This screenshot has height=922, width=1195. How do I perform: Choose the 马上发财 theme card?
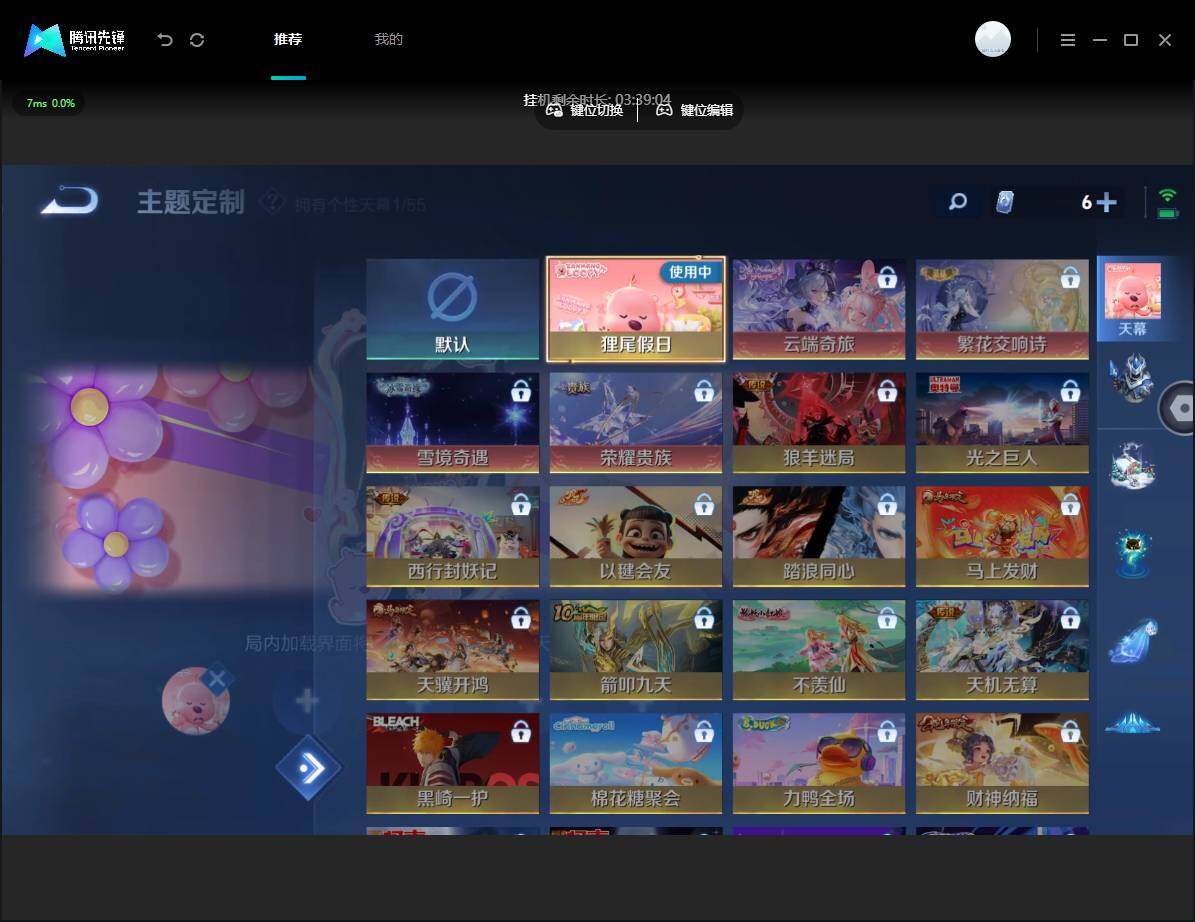pyautogui.click(x=1002, y=536)
